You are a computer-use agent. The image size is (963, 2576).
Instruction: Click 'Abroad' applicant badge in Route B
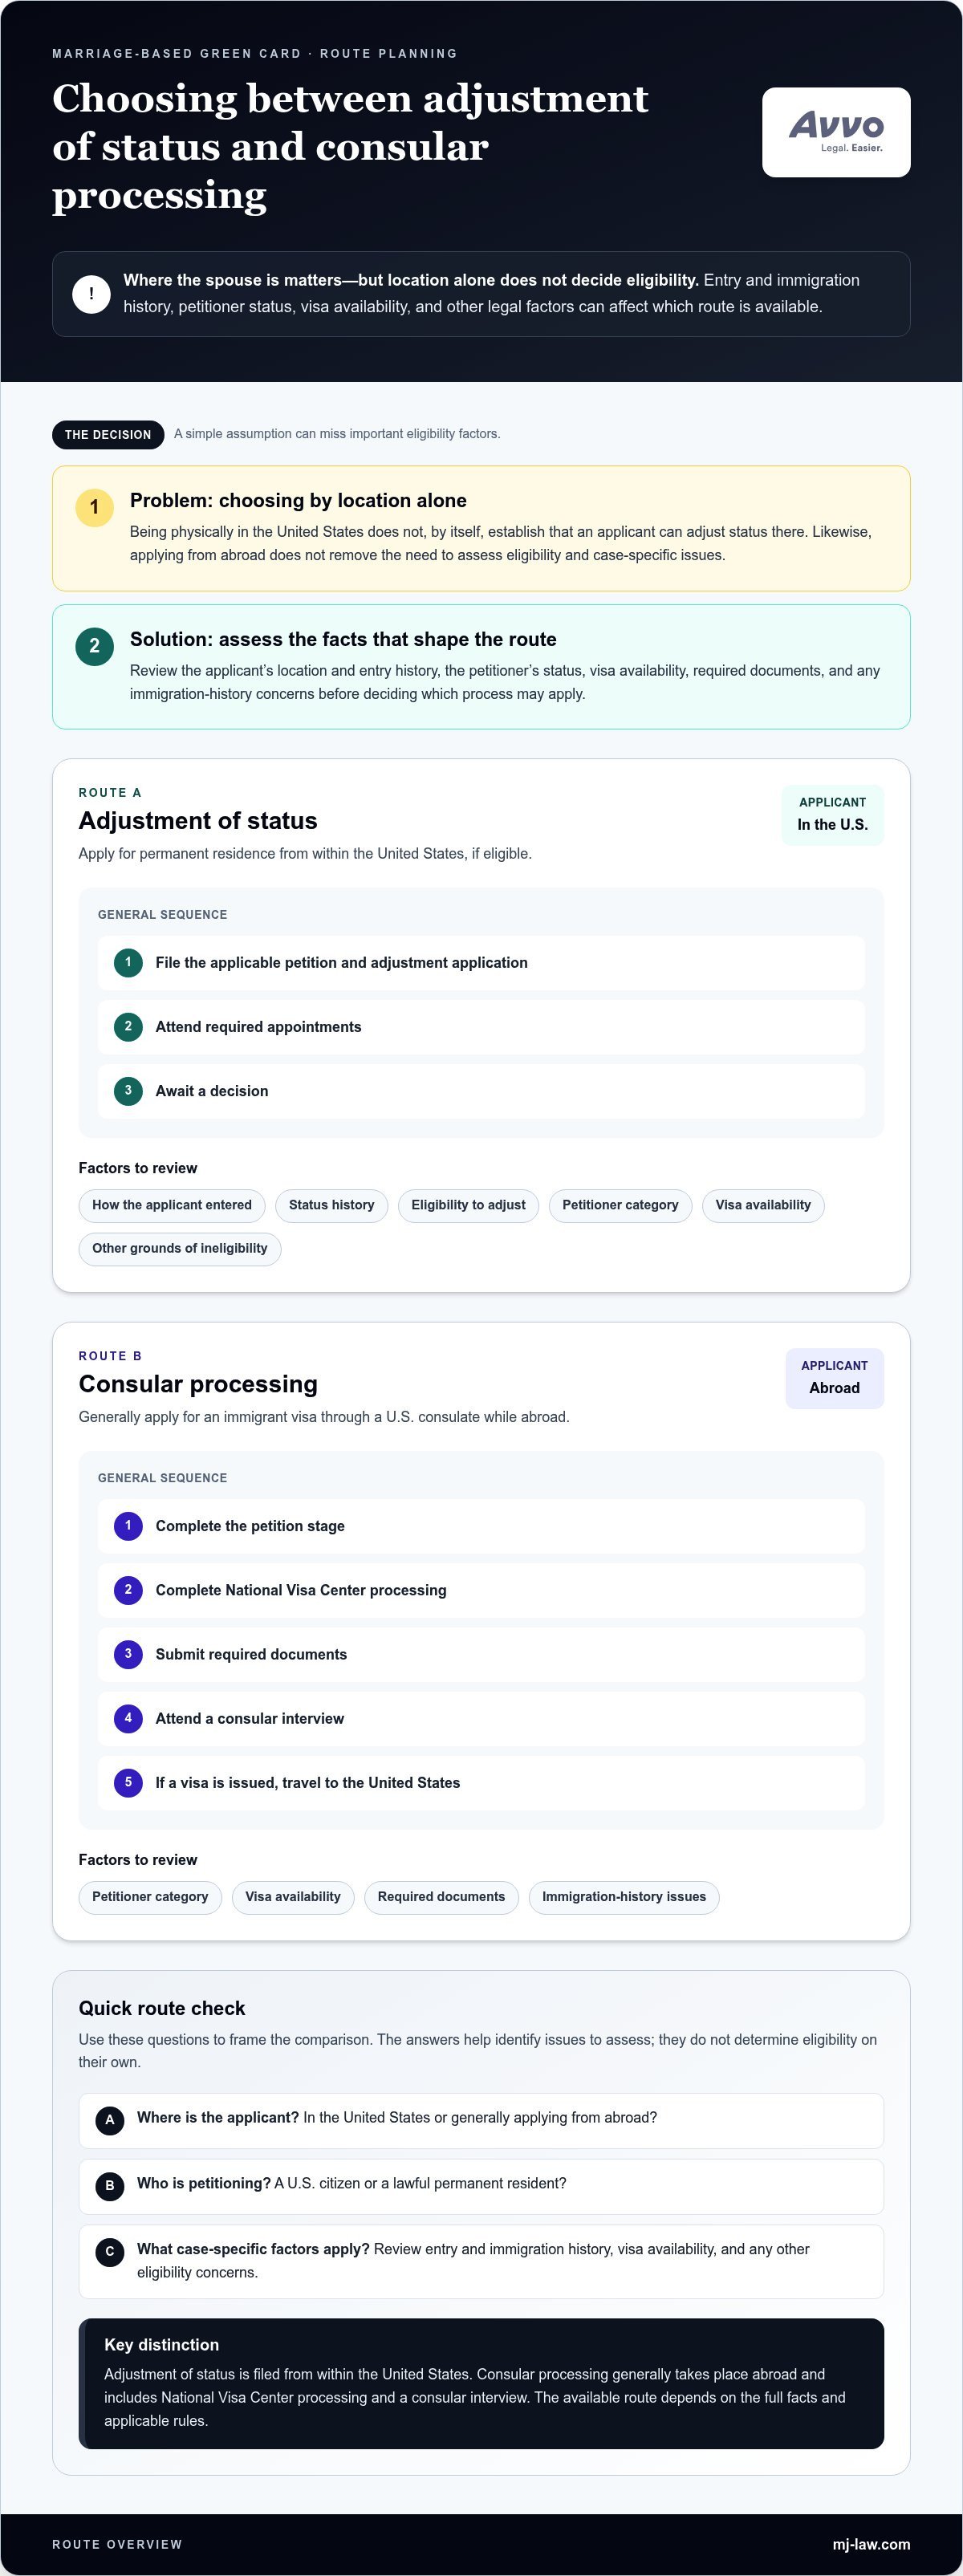tap(834, 1378)
